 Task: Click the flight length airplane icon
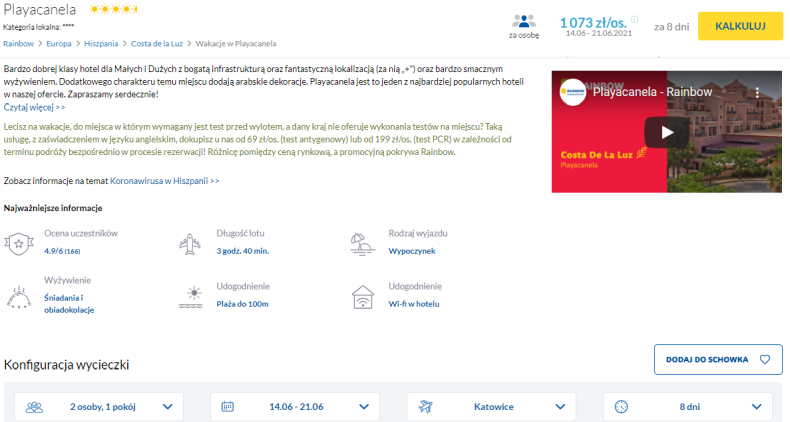(190, 245)
